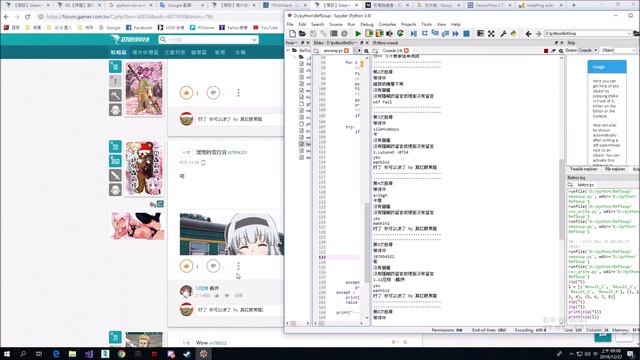640x360 pixels.
Task: Close the Console 1/A tab
Action: point(407,51)
